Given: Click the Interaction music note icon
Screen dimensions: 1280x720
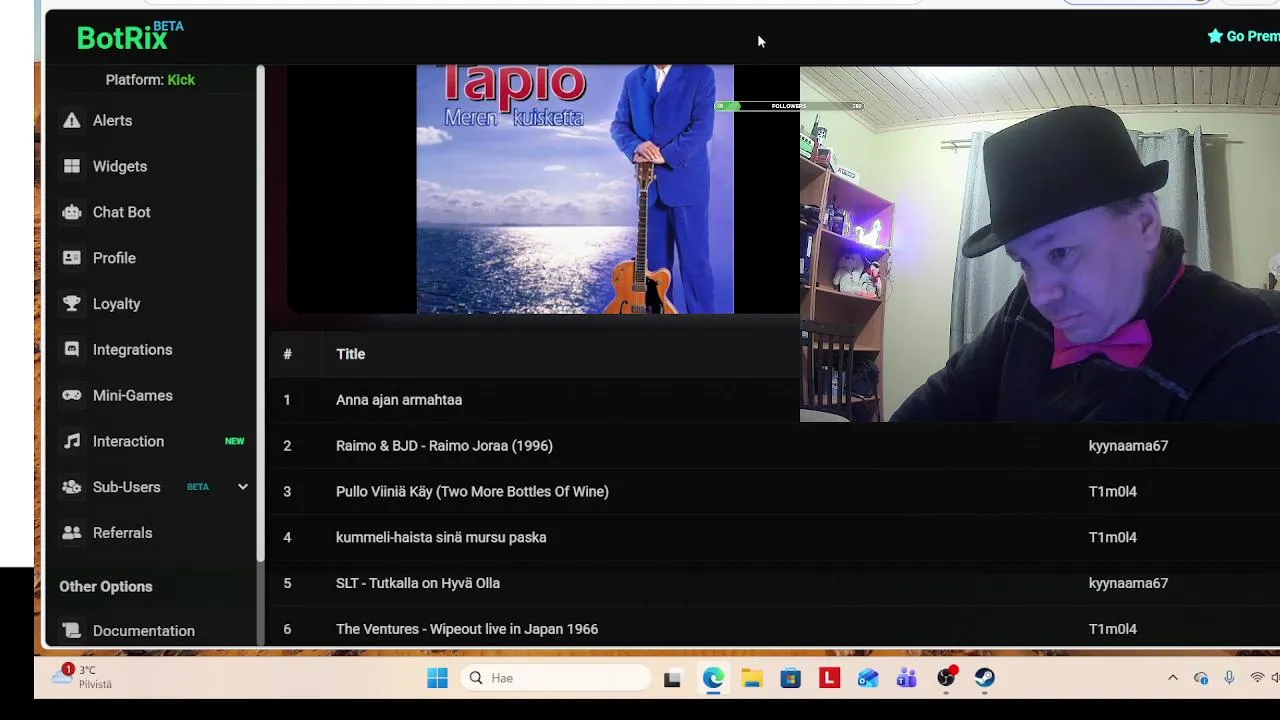Looking at the screenshot, I should (x=72, y=441).
